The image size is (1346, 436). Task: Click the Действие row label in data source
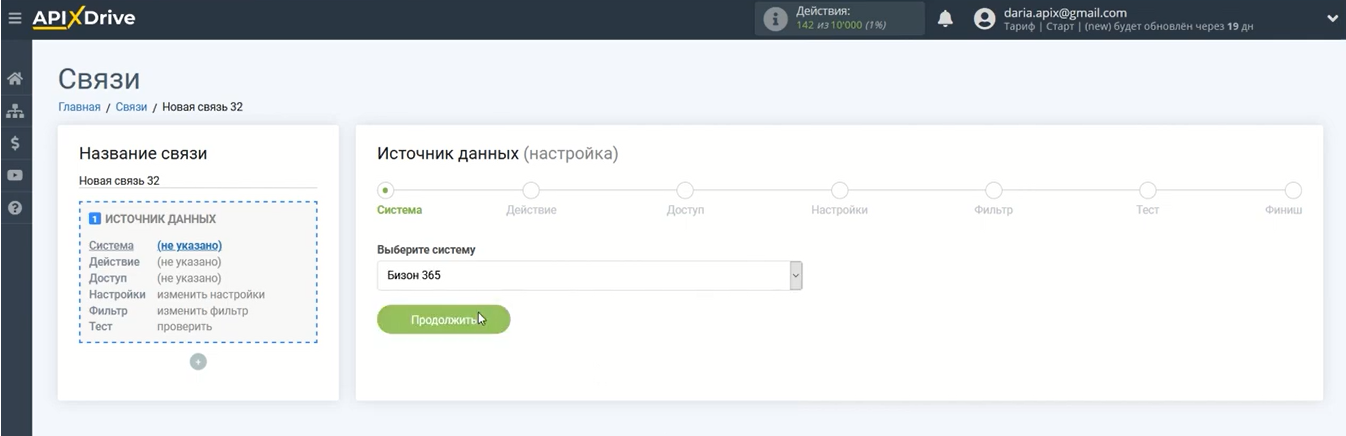coord(114,261)
